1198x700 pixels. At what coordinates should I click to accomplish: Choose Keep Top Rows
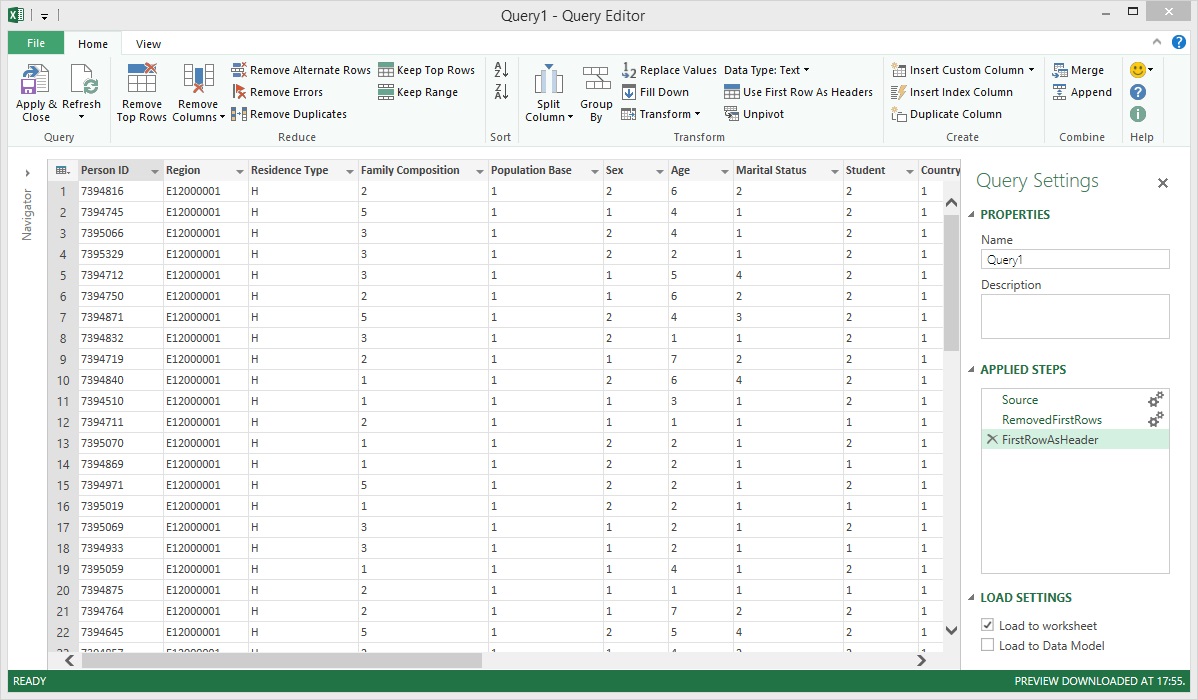click(x=426, y=70)
